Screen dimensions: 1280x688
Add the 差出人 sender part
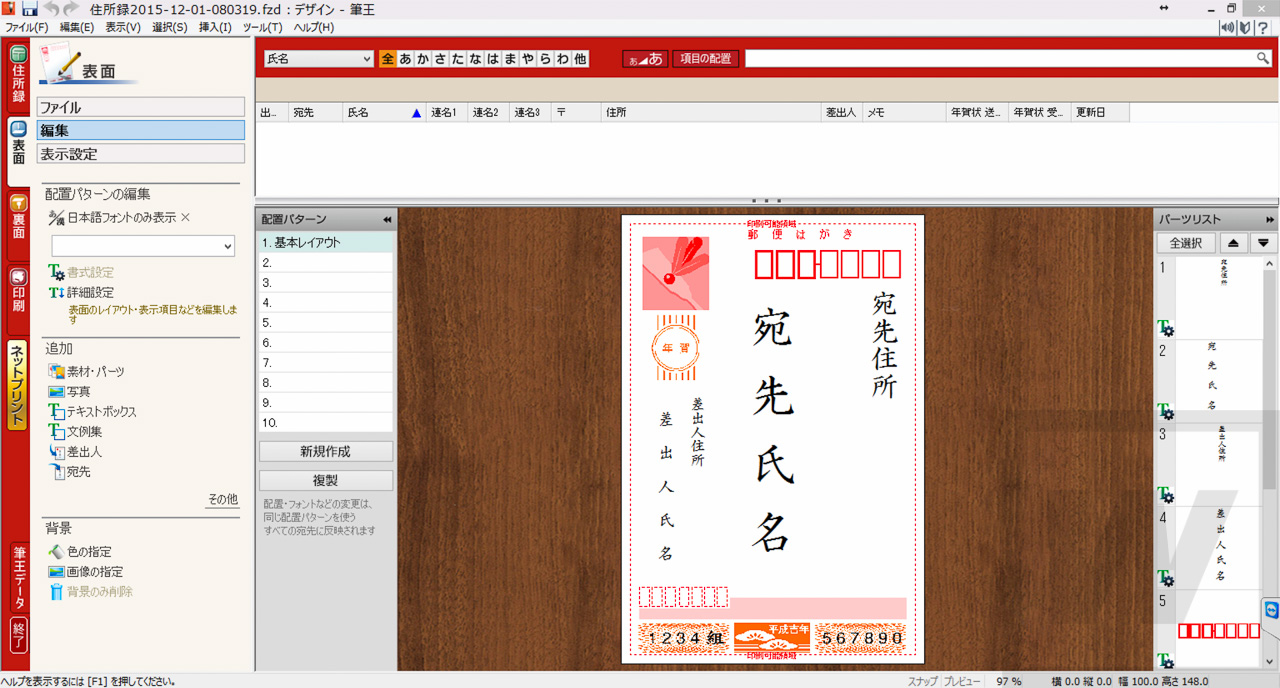(75, 452)
